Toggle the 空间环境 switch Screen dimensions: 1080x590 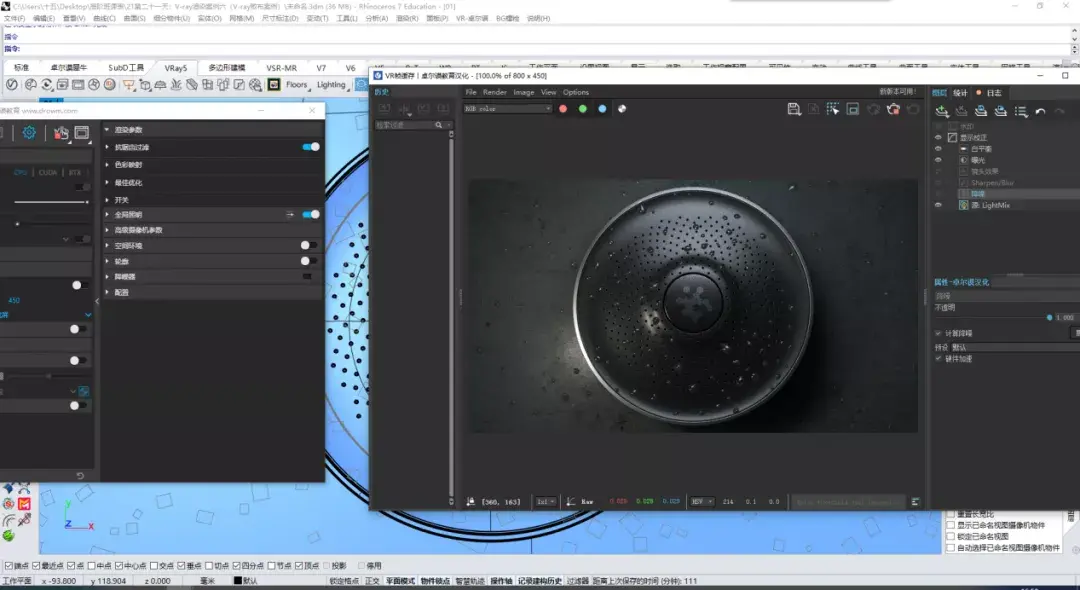coord(309,245)
